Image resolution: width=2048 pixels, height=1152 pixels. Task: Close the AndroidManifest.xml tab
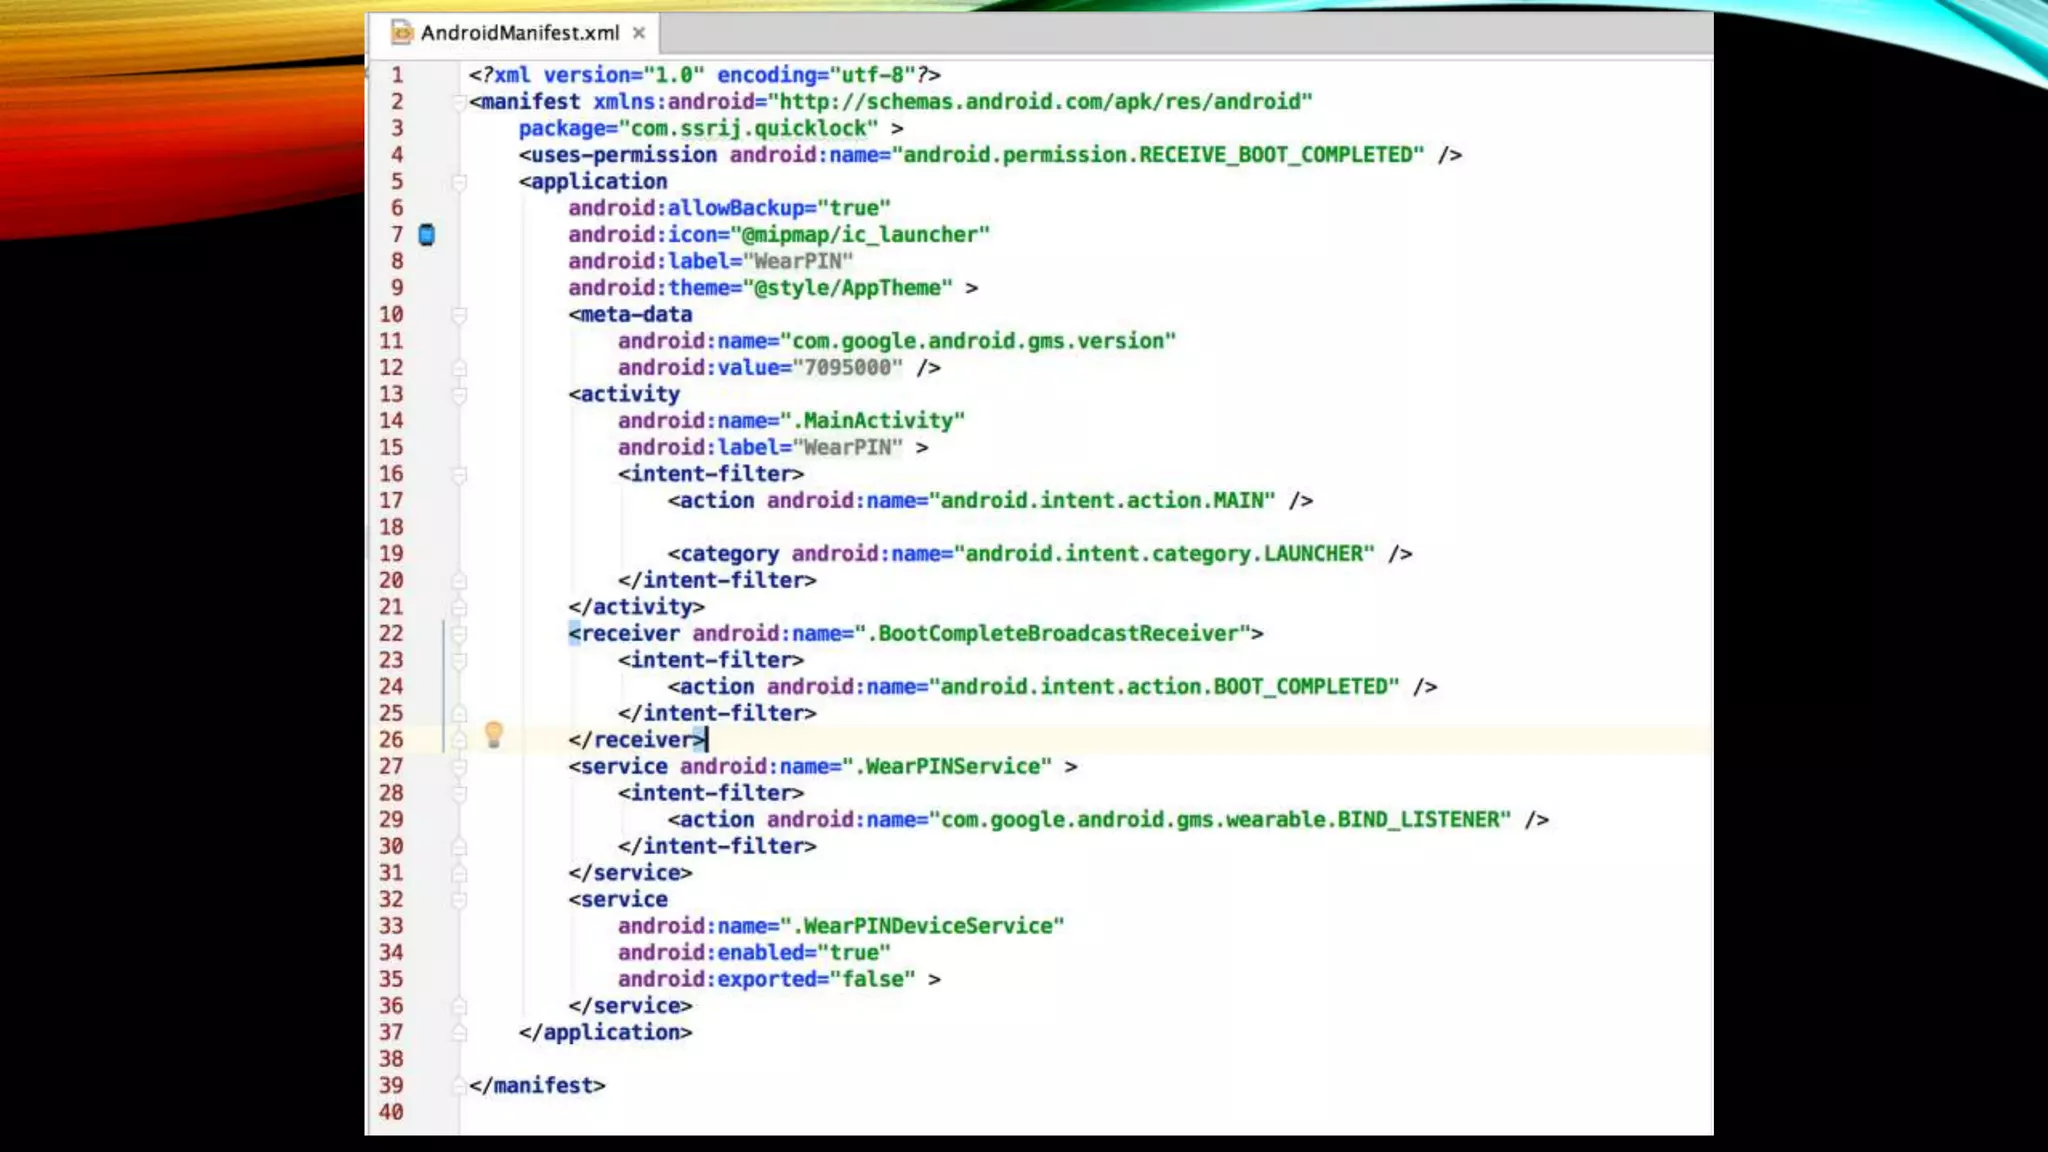[x=639, y=33]
